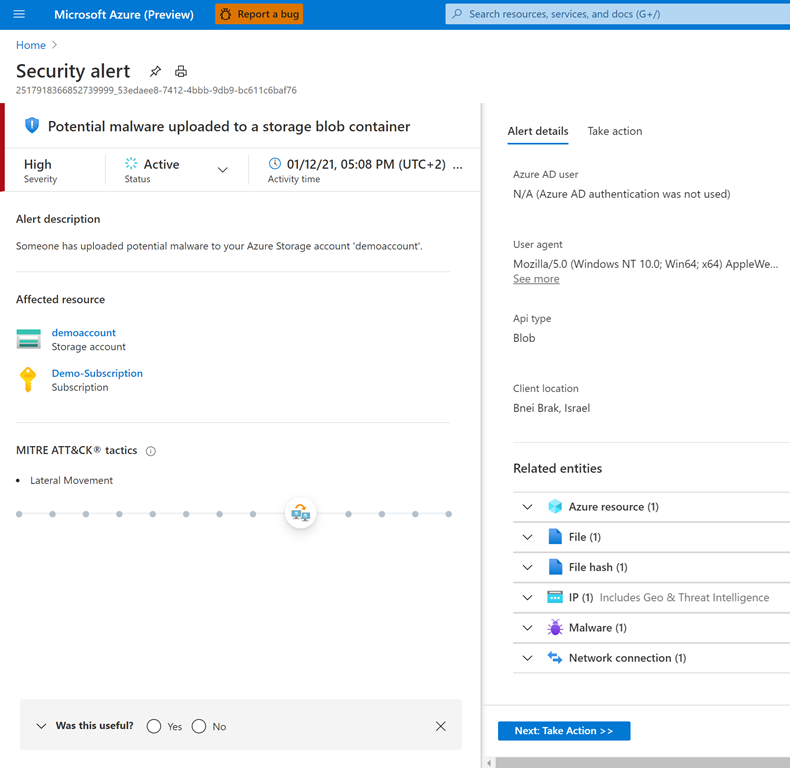The image size is (790, 768).
Task: Switch to the Take action tab
Action: coord(615,131)
